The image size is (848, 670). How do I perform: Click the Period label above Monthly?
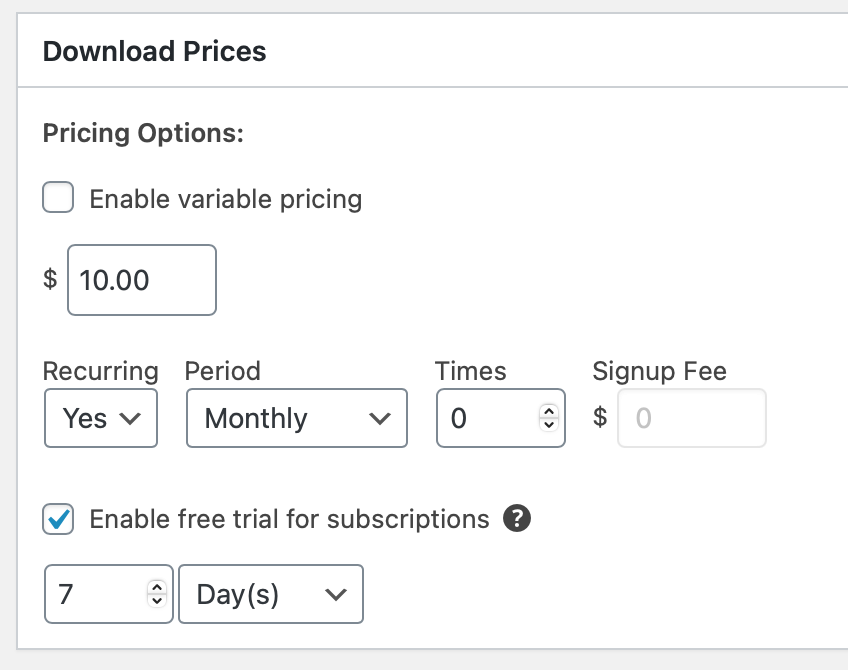(222, 372)
